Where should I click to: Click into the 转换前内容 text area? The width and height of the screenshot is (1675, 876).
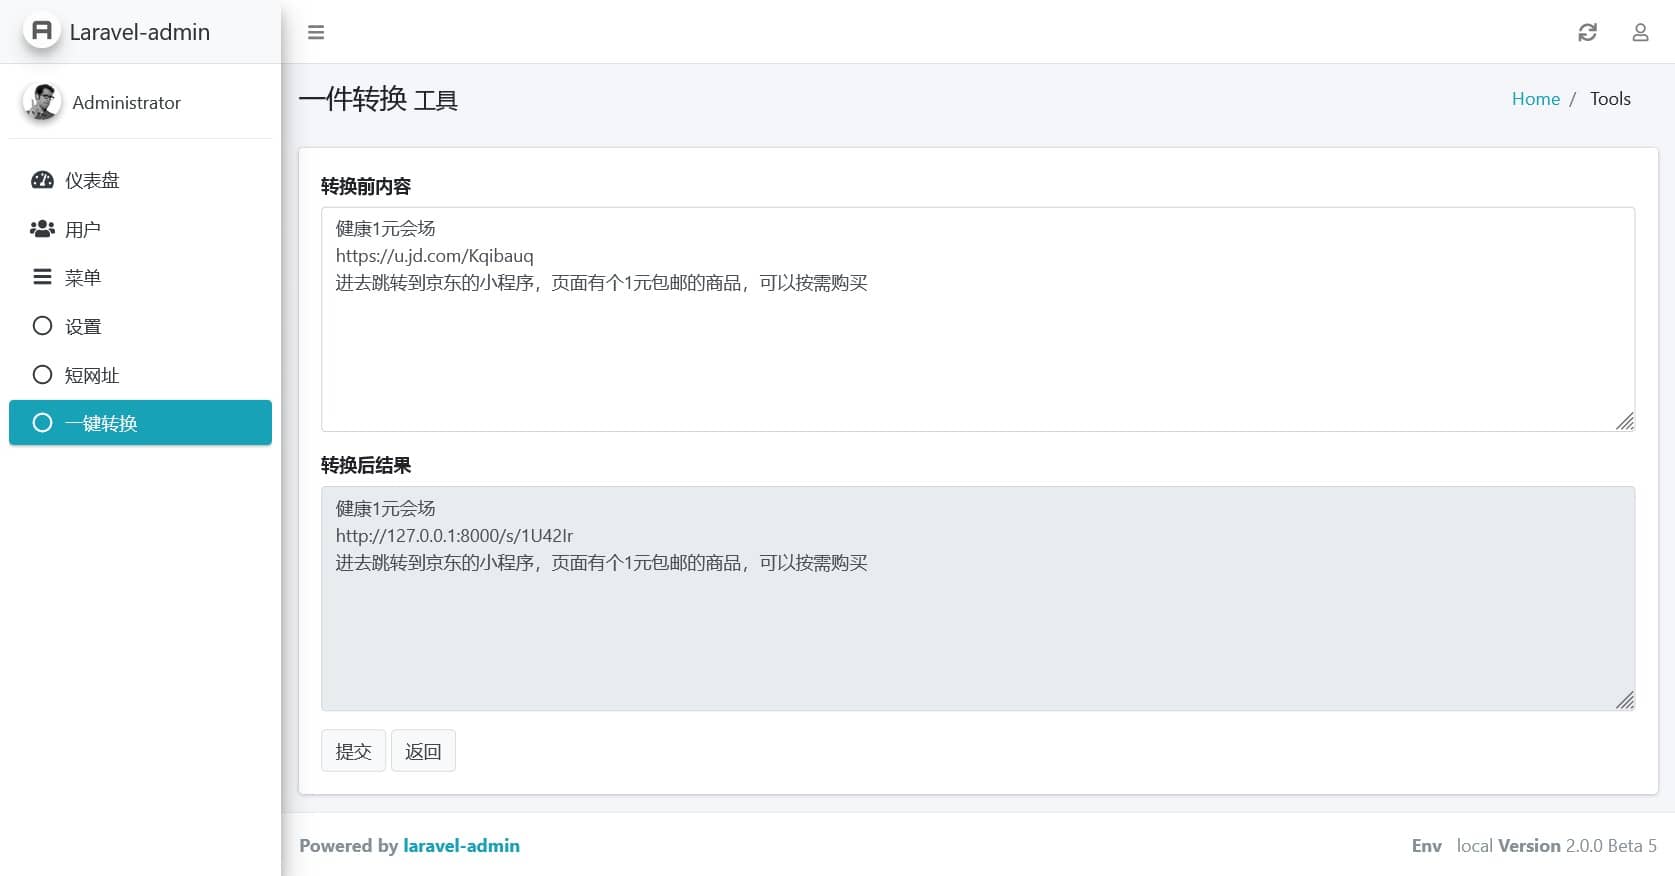(977, 350)
